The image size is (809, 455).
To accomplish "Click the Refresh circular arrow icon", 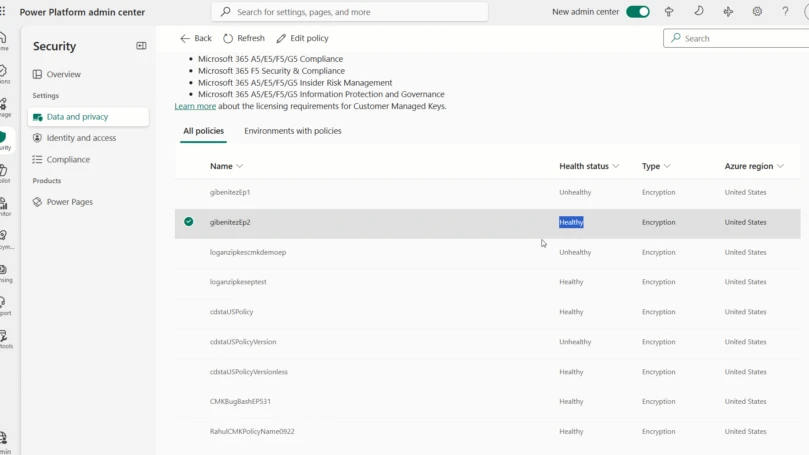I will [228, 38].
